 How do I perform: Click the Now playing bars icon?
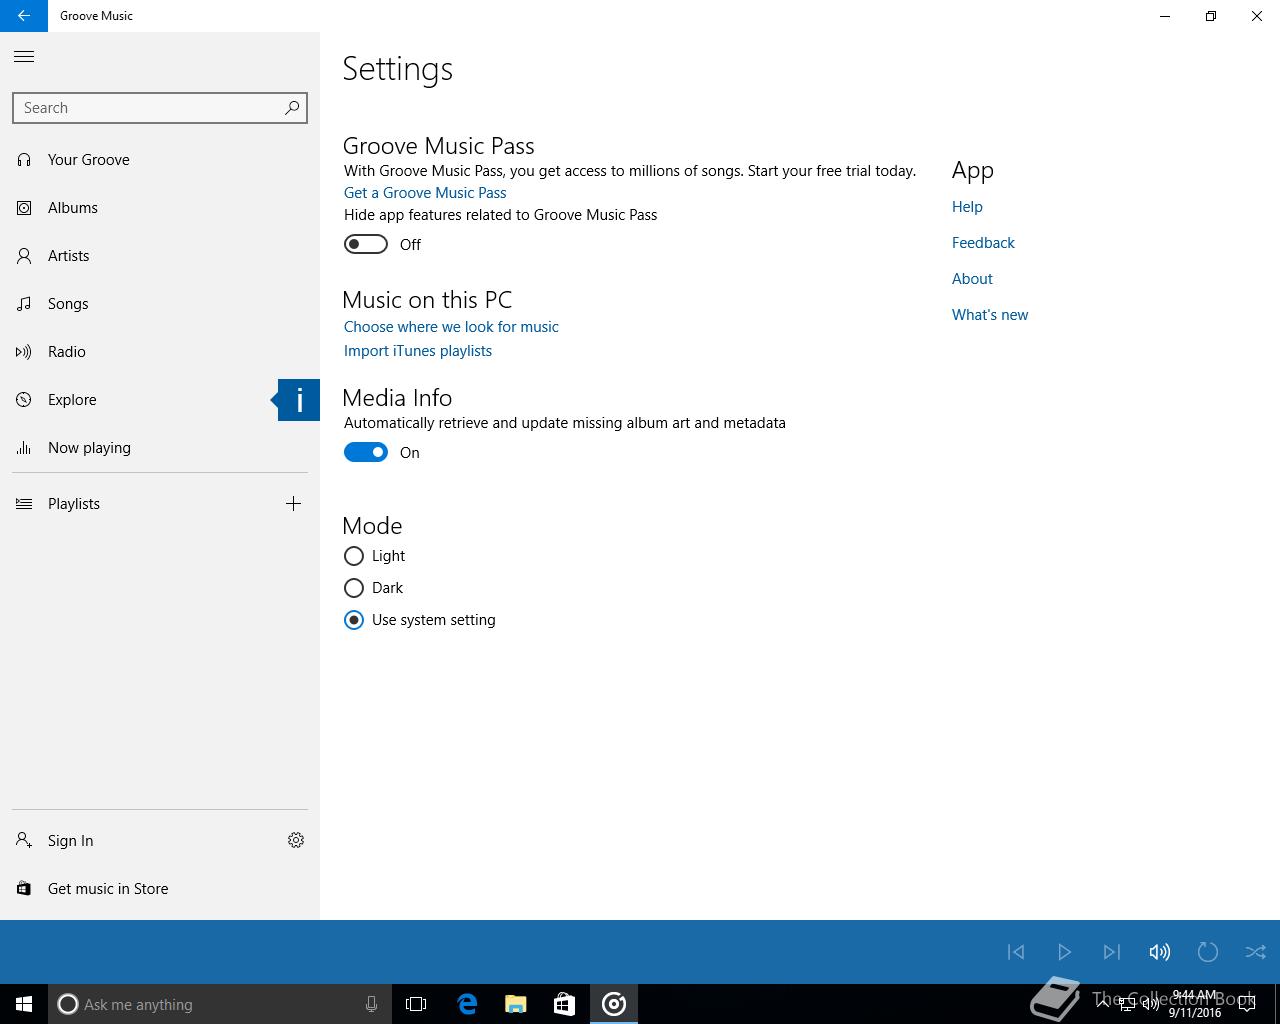pos(24,448)
